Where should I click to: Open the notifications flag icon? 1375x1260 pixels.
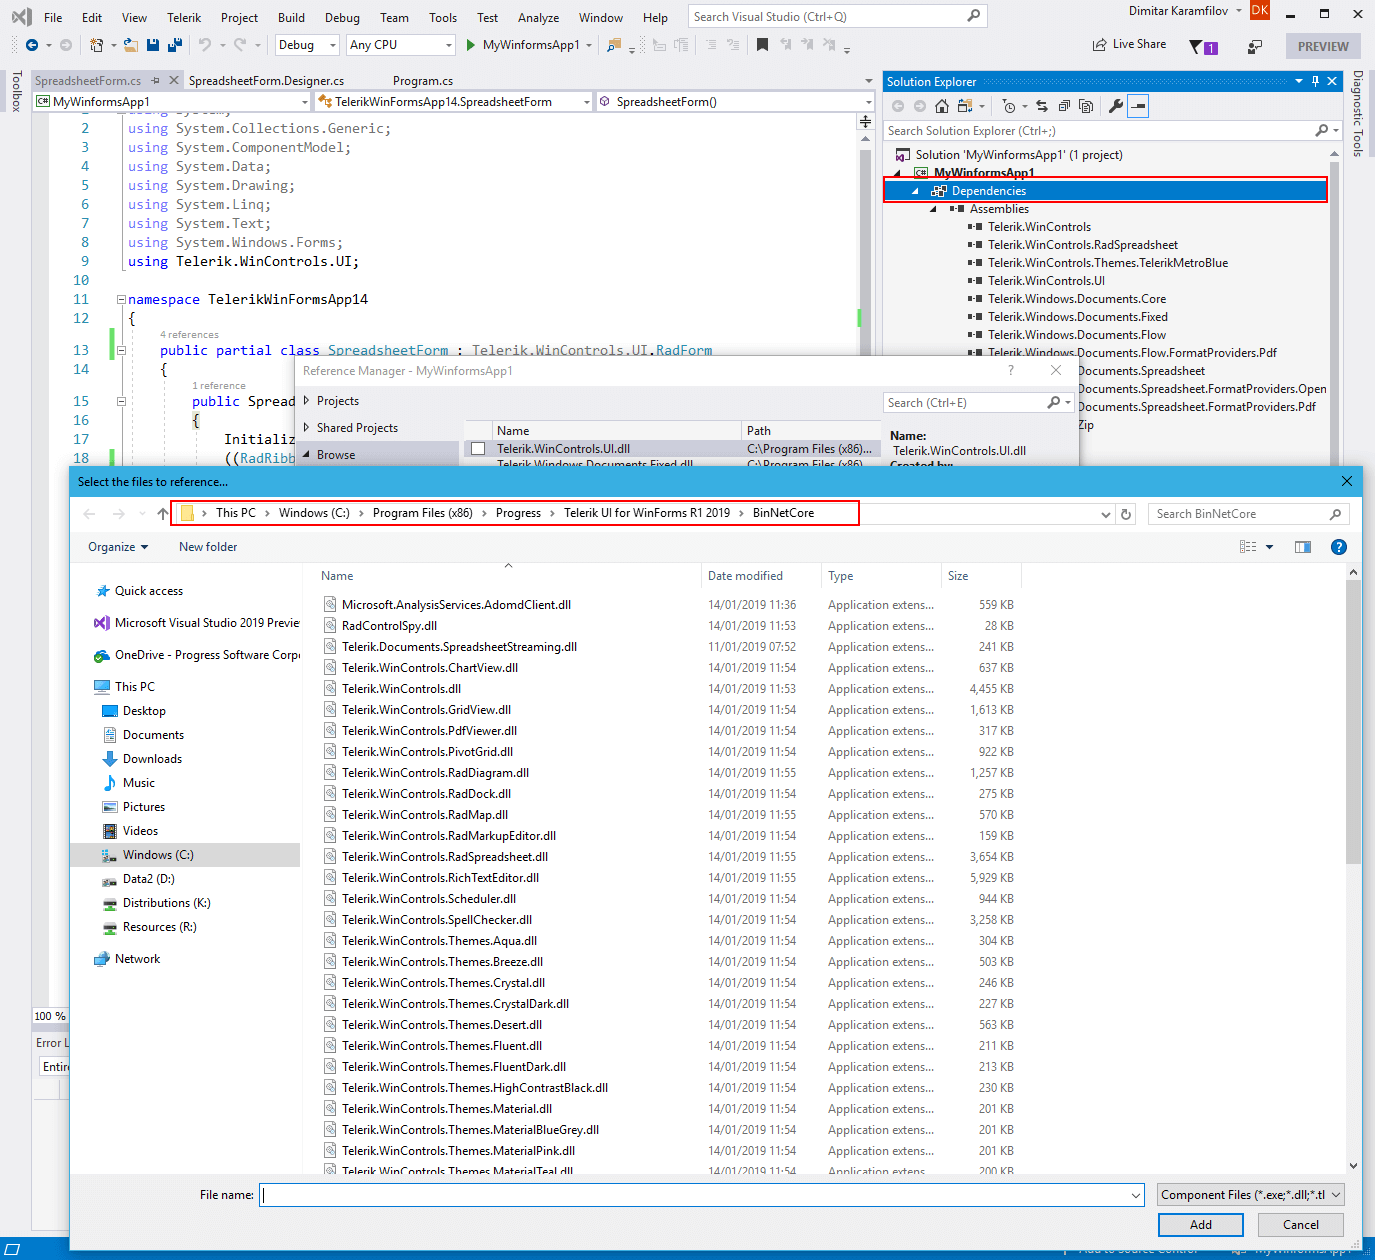pyautogui.click(x=1202, y=46)
